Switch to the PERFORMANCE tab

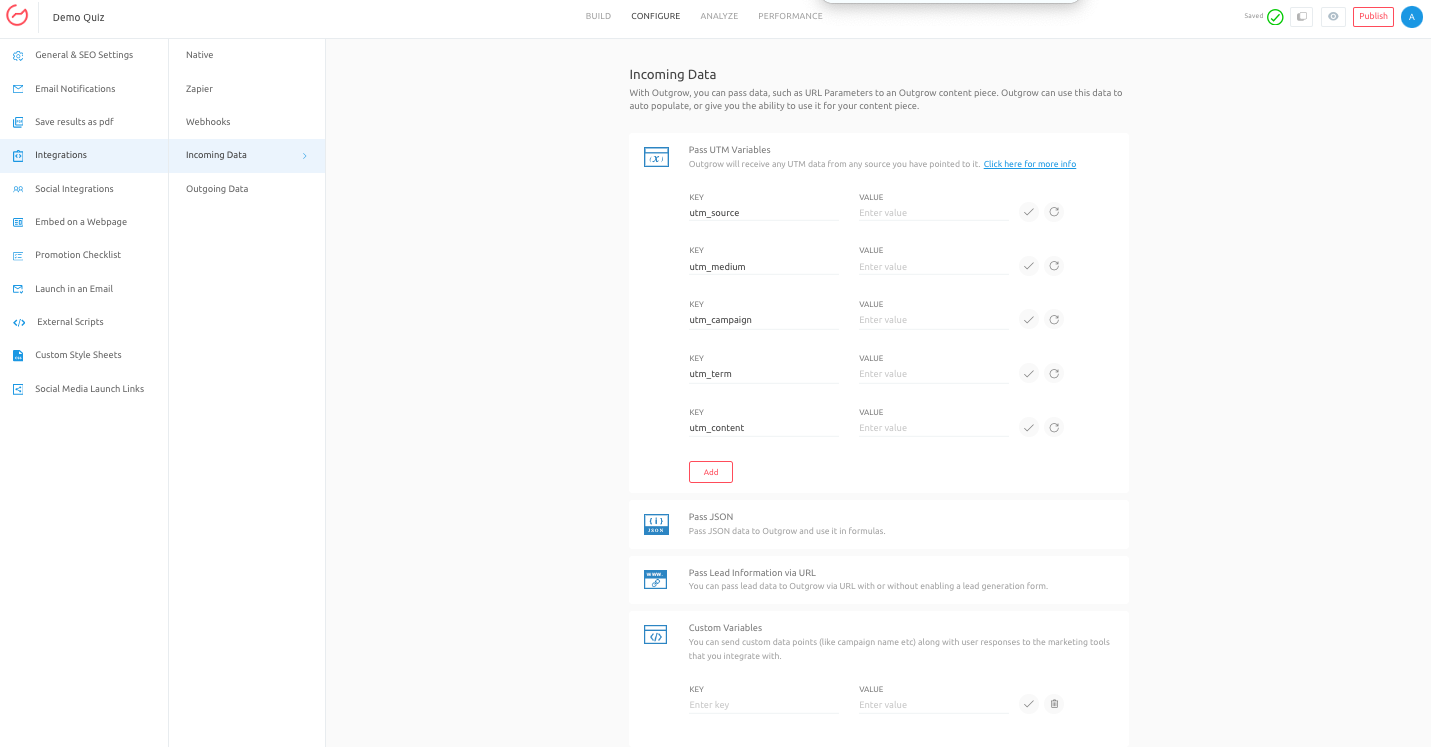790,16
